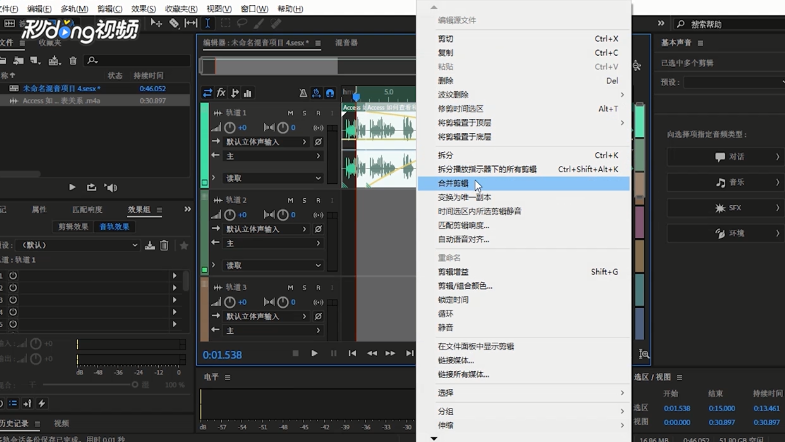785x442 pixels.
Task: Toggle power for effect slot 3
Action: tap(13, 300)
